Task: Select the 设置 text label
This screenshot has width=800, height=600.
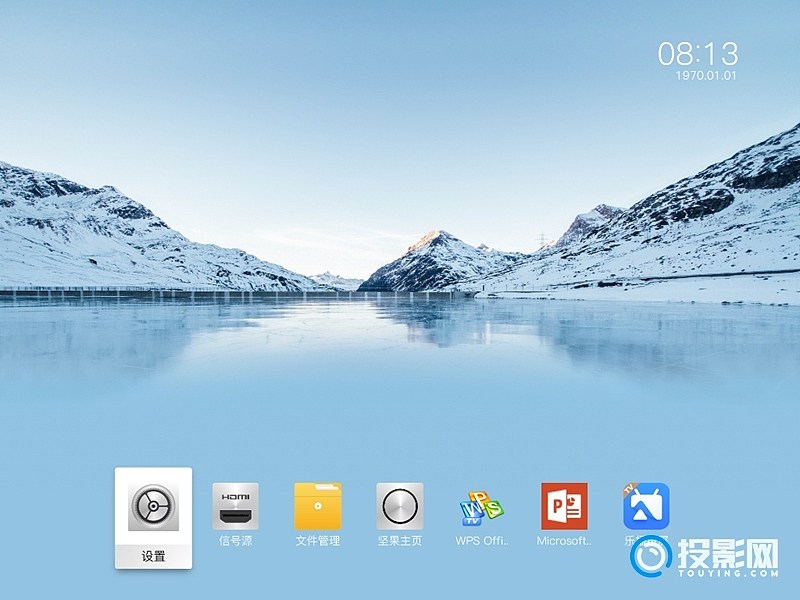Action: coord(153,556)
